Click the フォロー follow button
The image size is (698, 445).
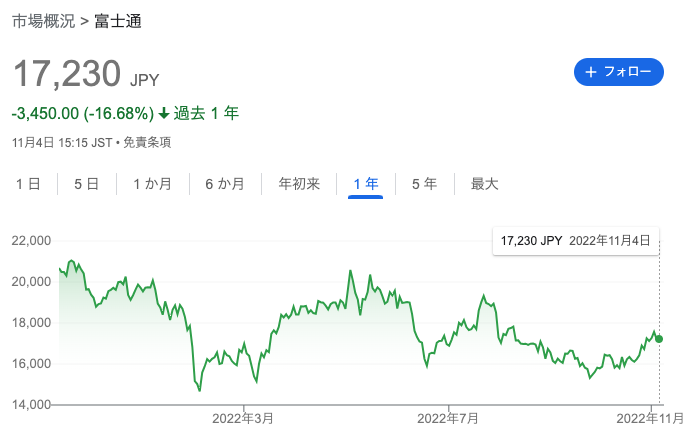(x=618, y=72)
